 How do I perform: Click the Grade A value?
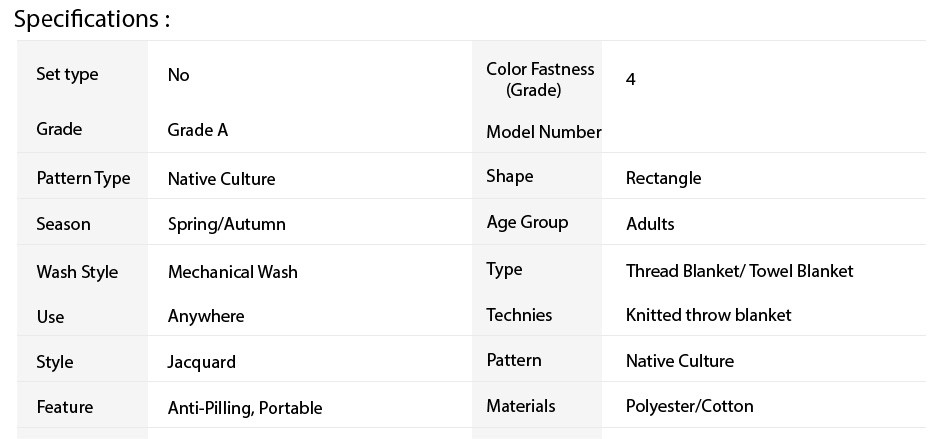tap(198, 130)
